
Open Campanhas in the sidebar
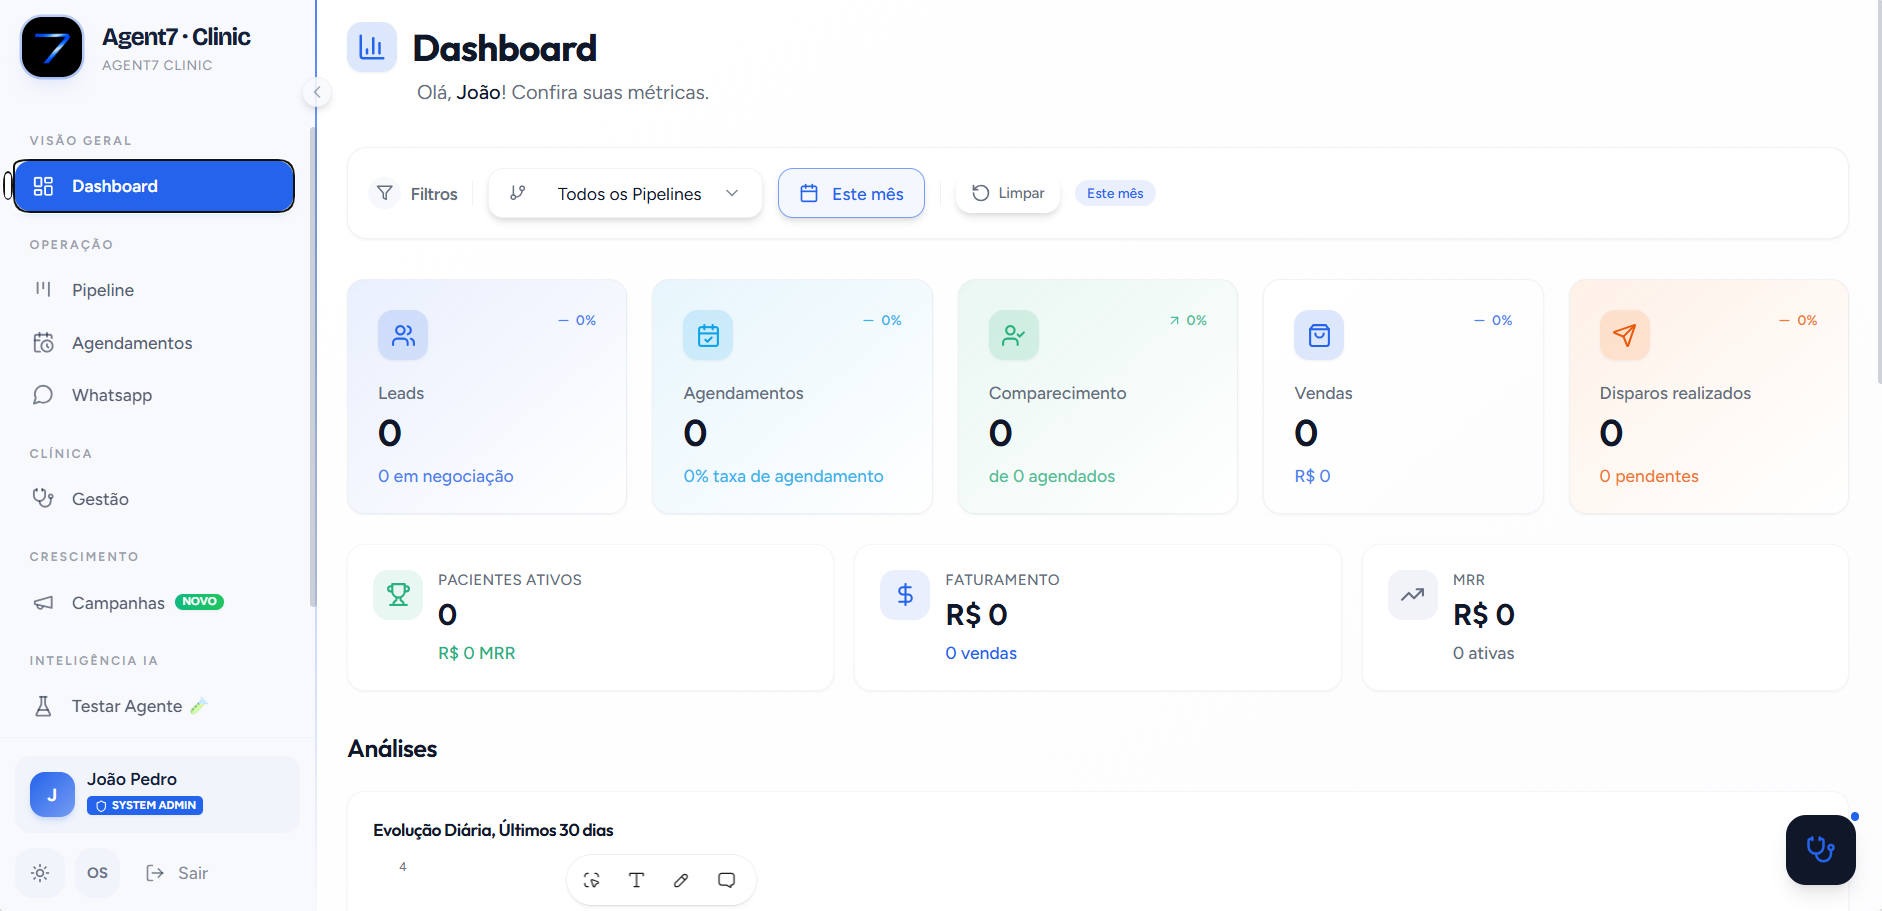point(154,603)
